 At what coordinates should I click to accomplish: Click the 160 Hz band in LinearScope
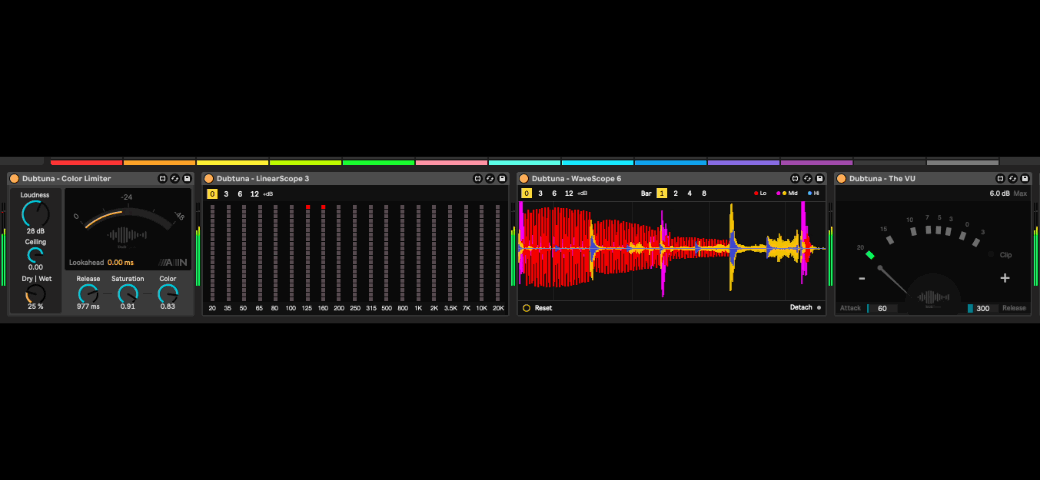[324, 254]
